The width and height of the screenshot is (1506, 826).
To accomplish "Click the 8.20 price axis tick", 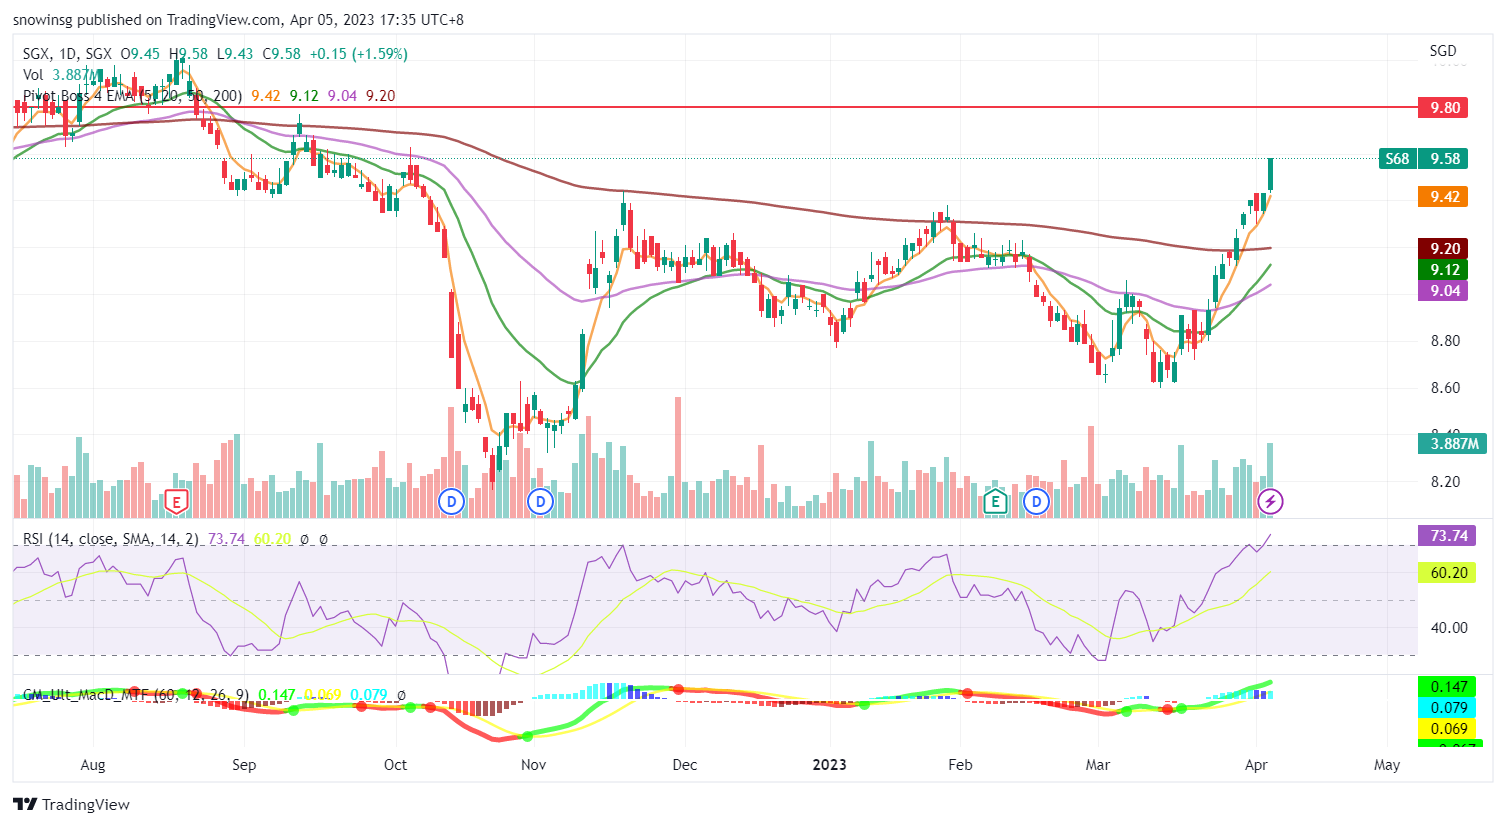I will [x=1445, y=481].
